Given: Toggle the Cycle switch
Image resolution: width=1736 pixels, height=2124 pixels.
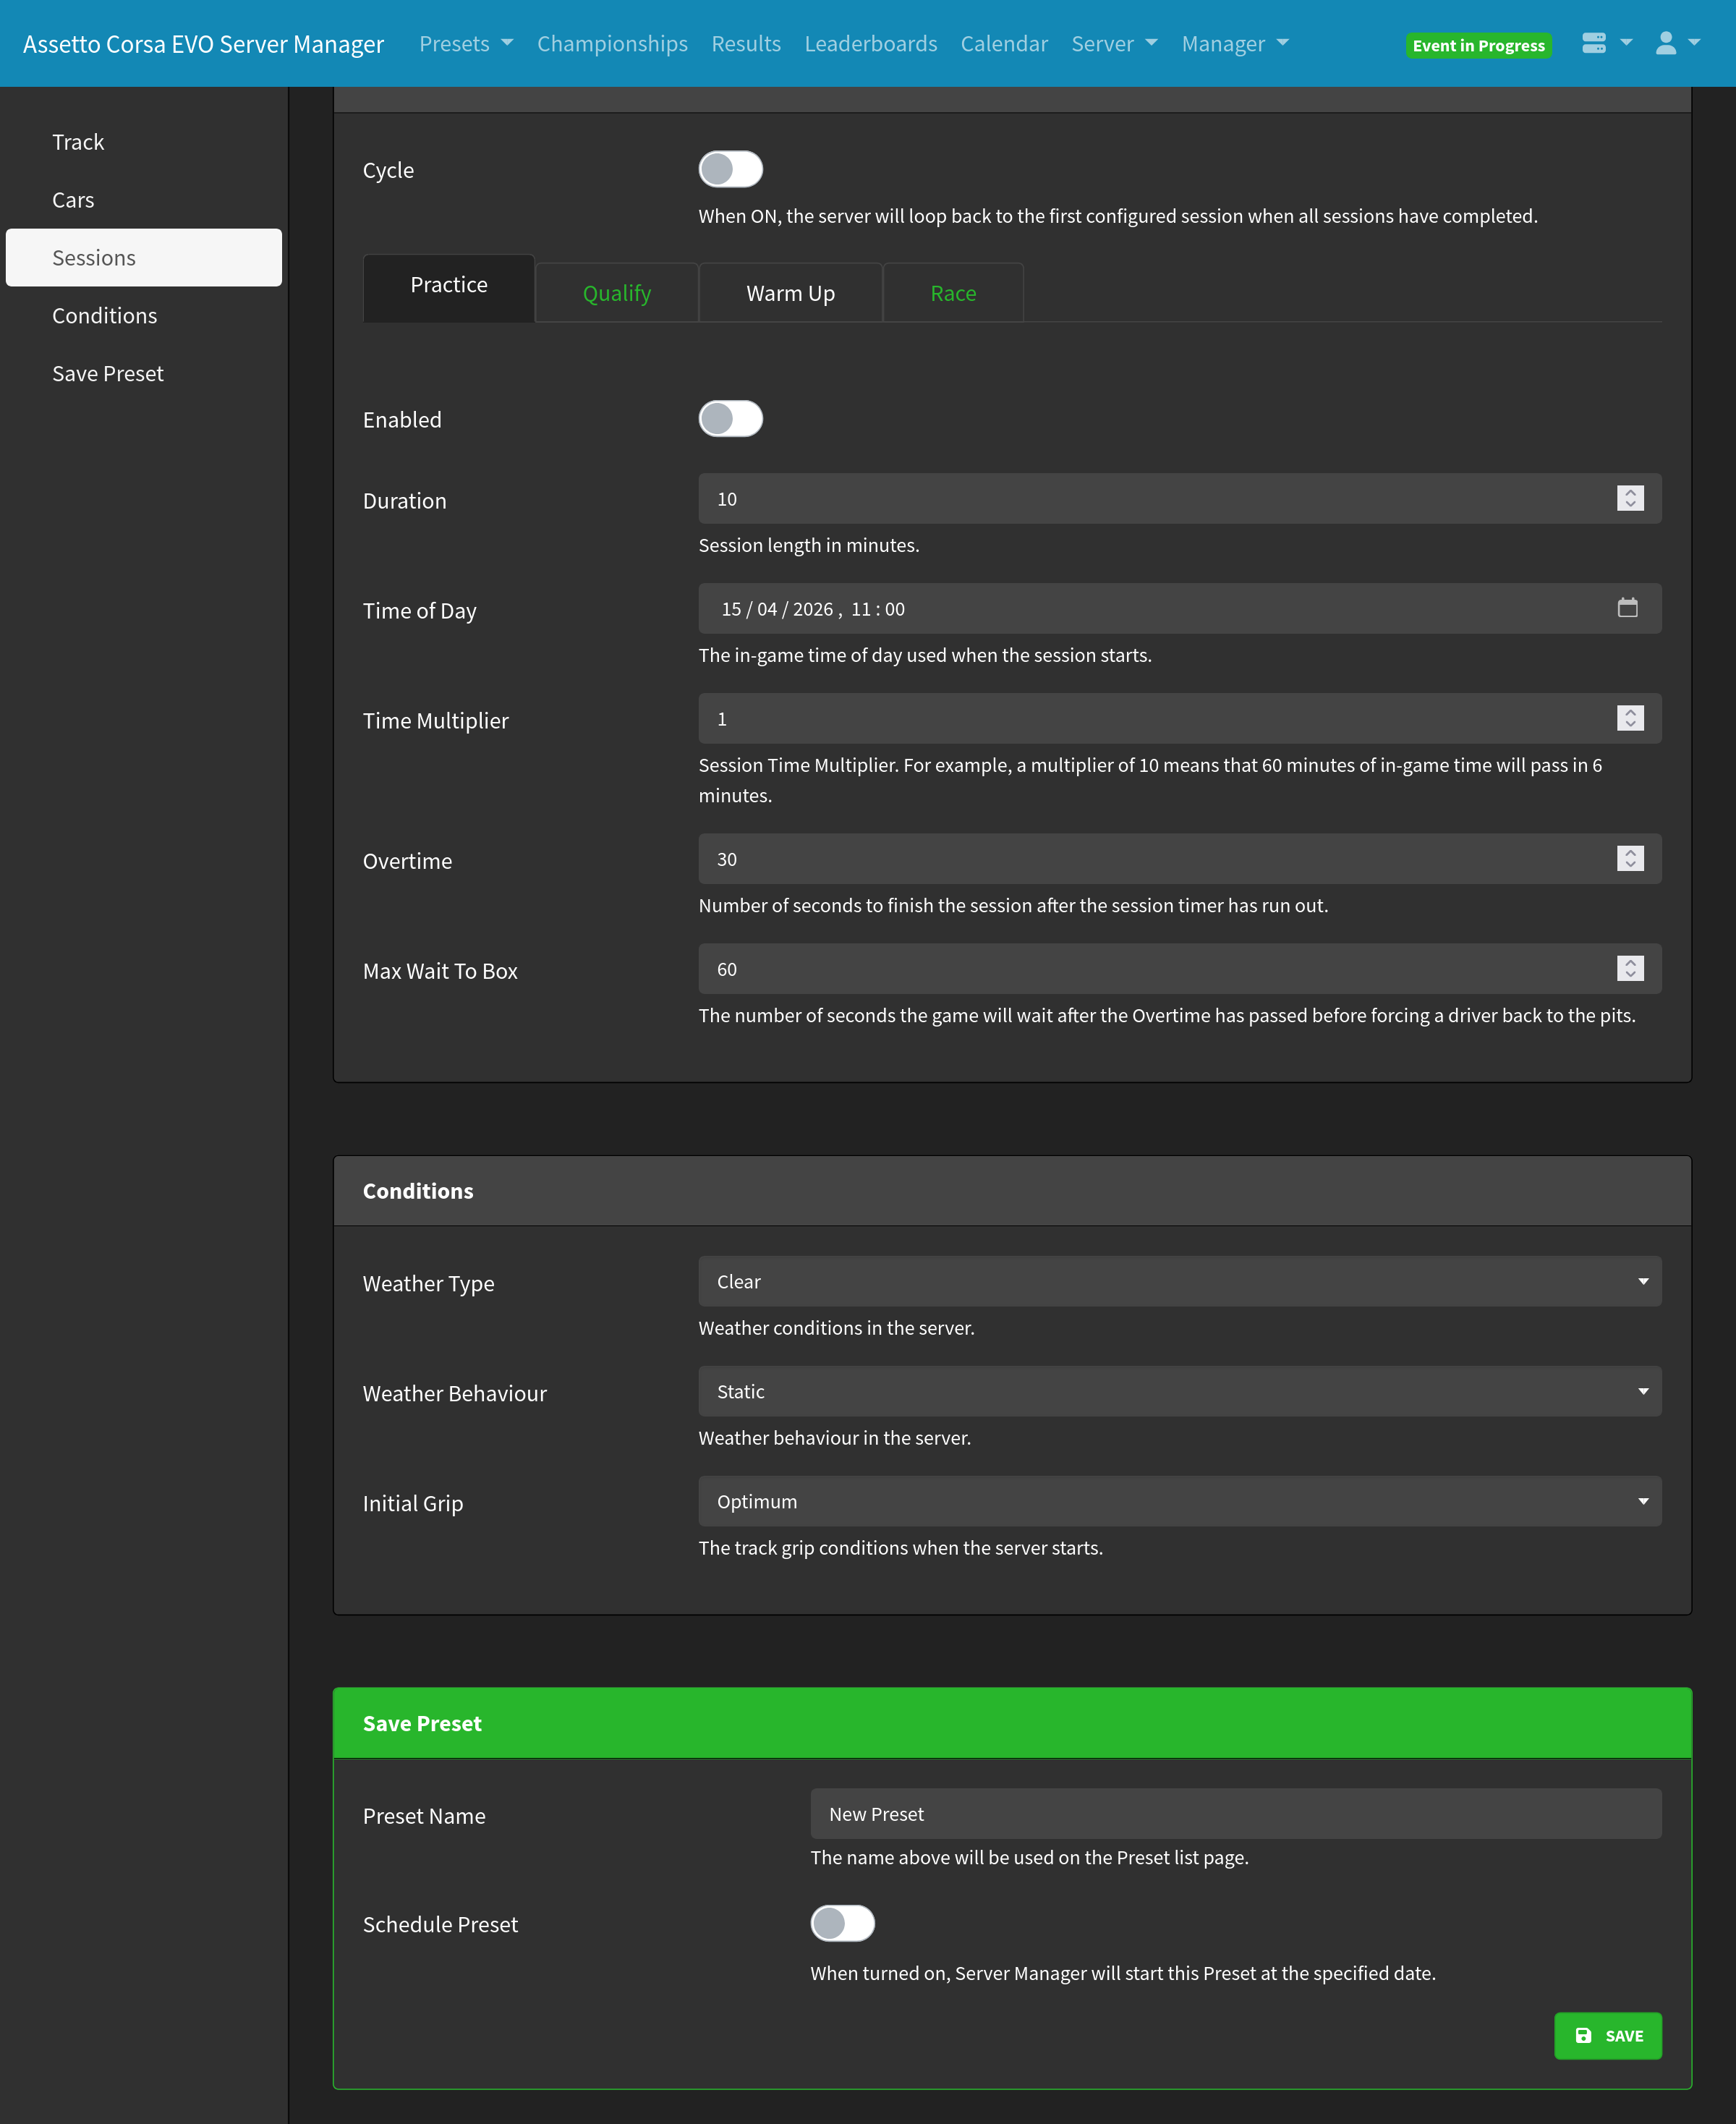Looking at the screenshot, I should pyautogui.click(x=730, y=169).
